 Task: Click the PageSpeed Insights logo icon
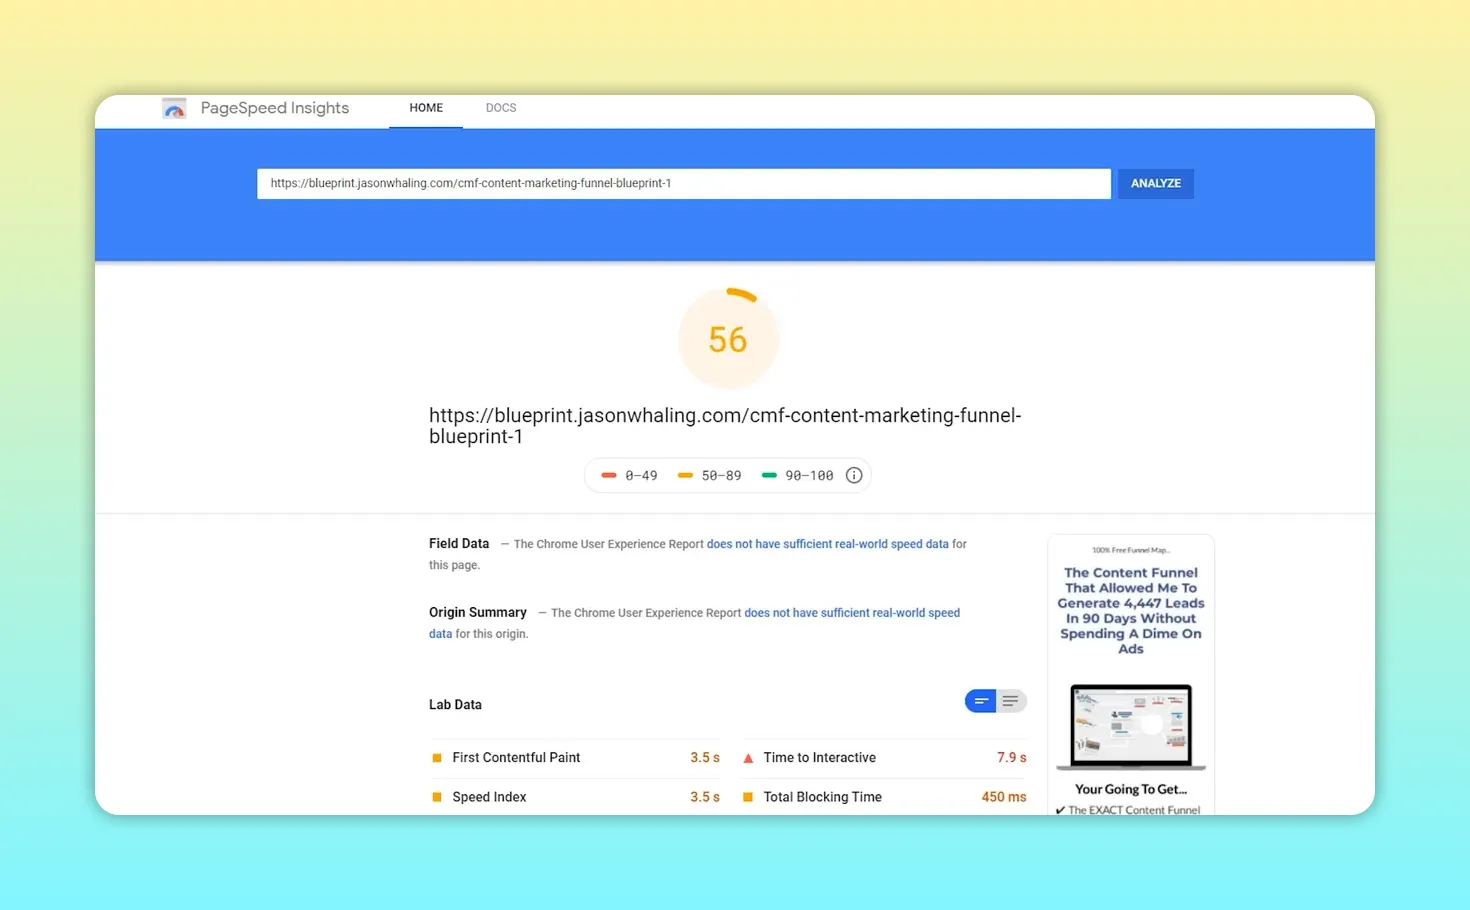[x=174, y=108]
